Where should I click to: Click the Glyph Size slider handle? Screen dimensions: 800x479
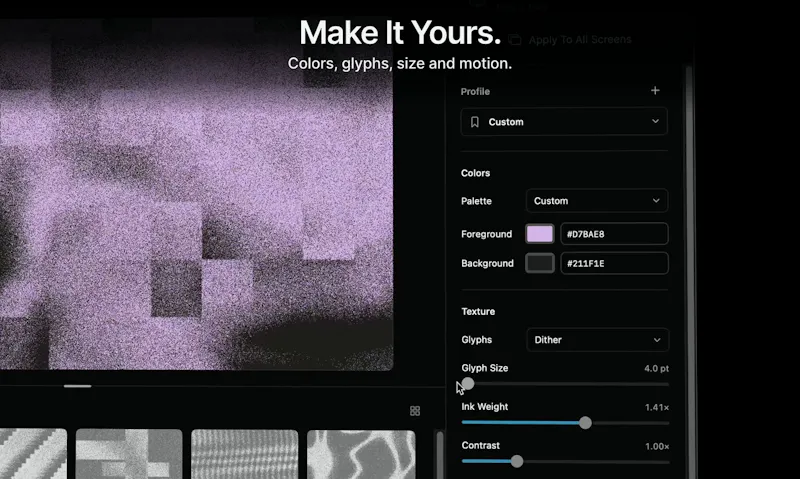point(468,384)
